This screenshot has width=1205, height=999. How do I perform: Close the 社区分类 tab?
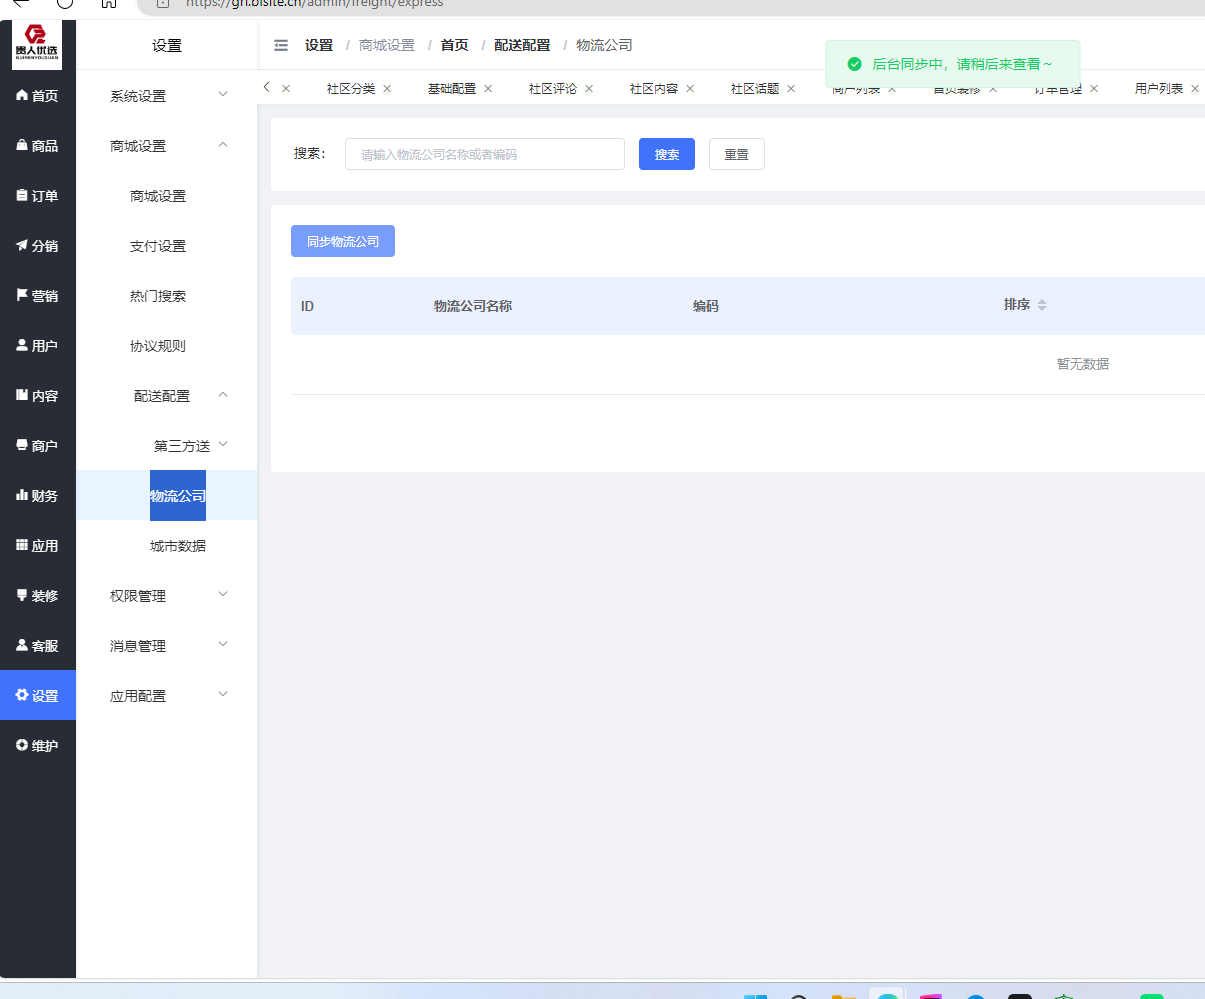coord(387,89)
